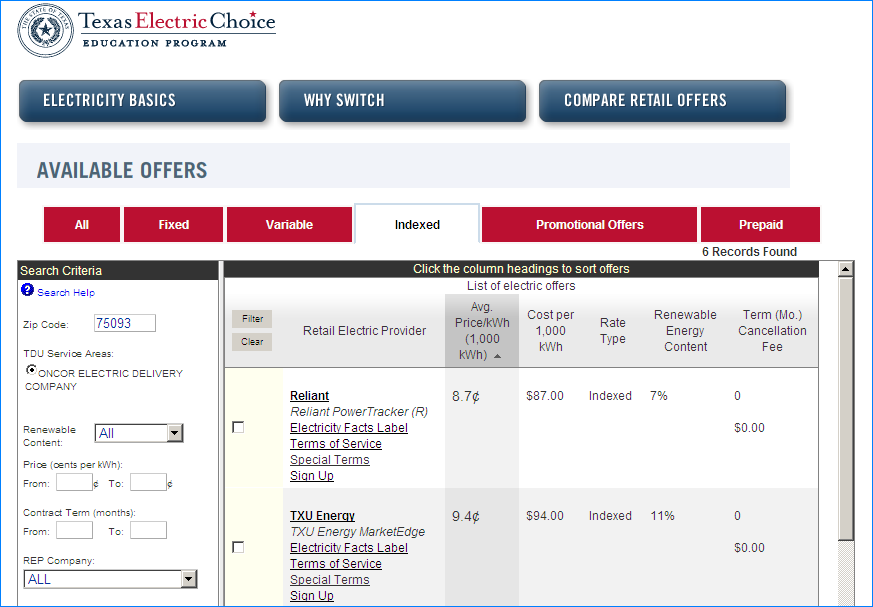The height and width of the screenshot is (607, 873).
Task: Sort by Retail Electric Provider column
Action: tap(364, 331)
